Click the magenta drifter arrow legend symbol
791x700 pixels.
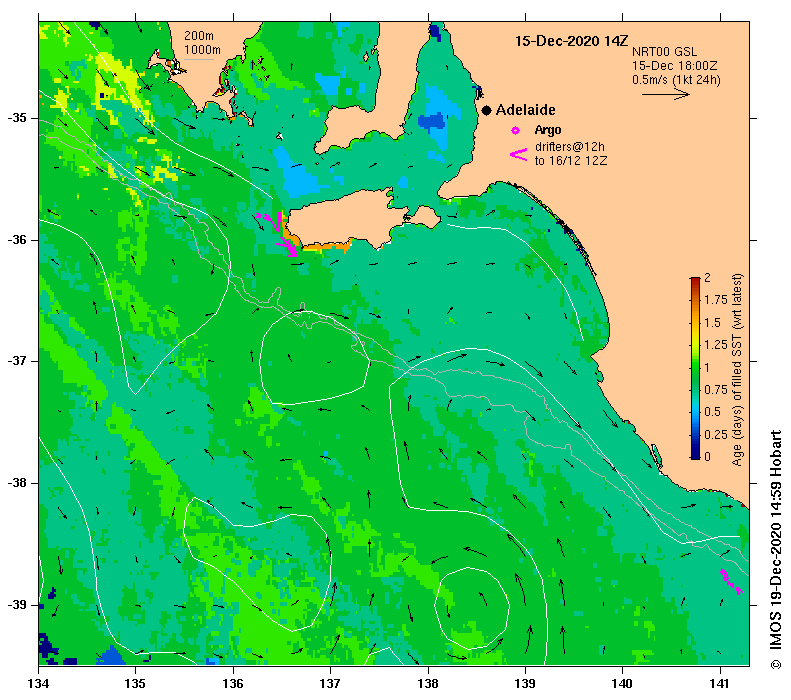[x=519, y=154]
